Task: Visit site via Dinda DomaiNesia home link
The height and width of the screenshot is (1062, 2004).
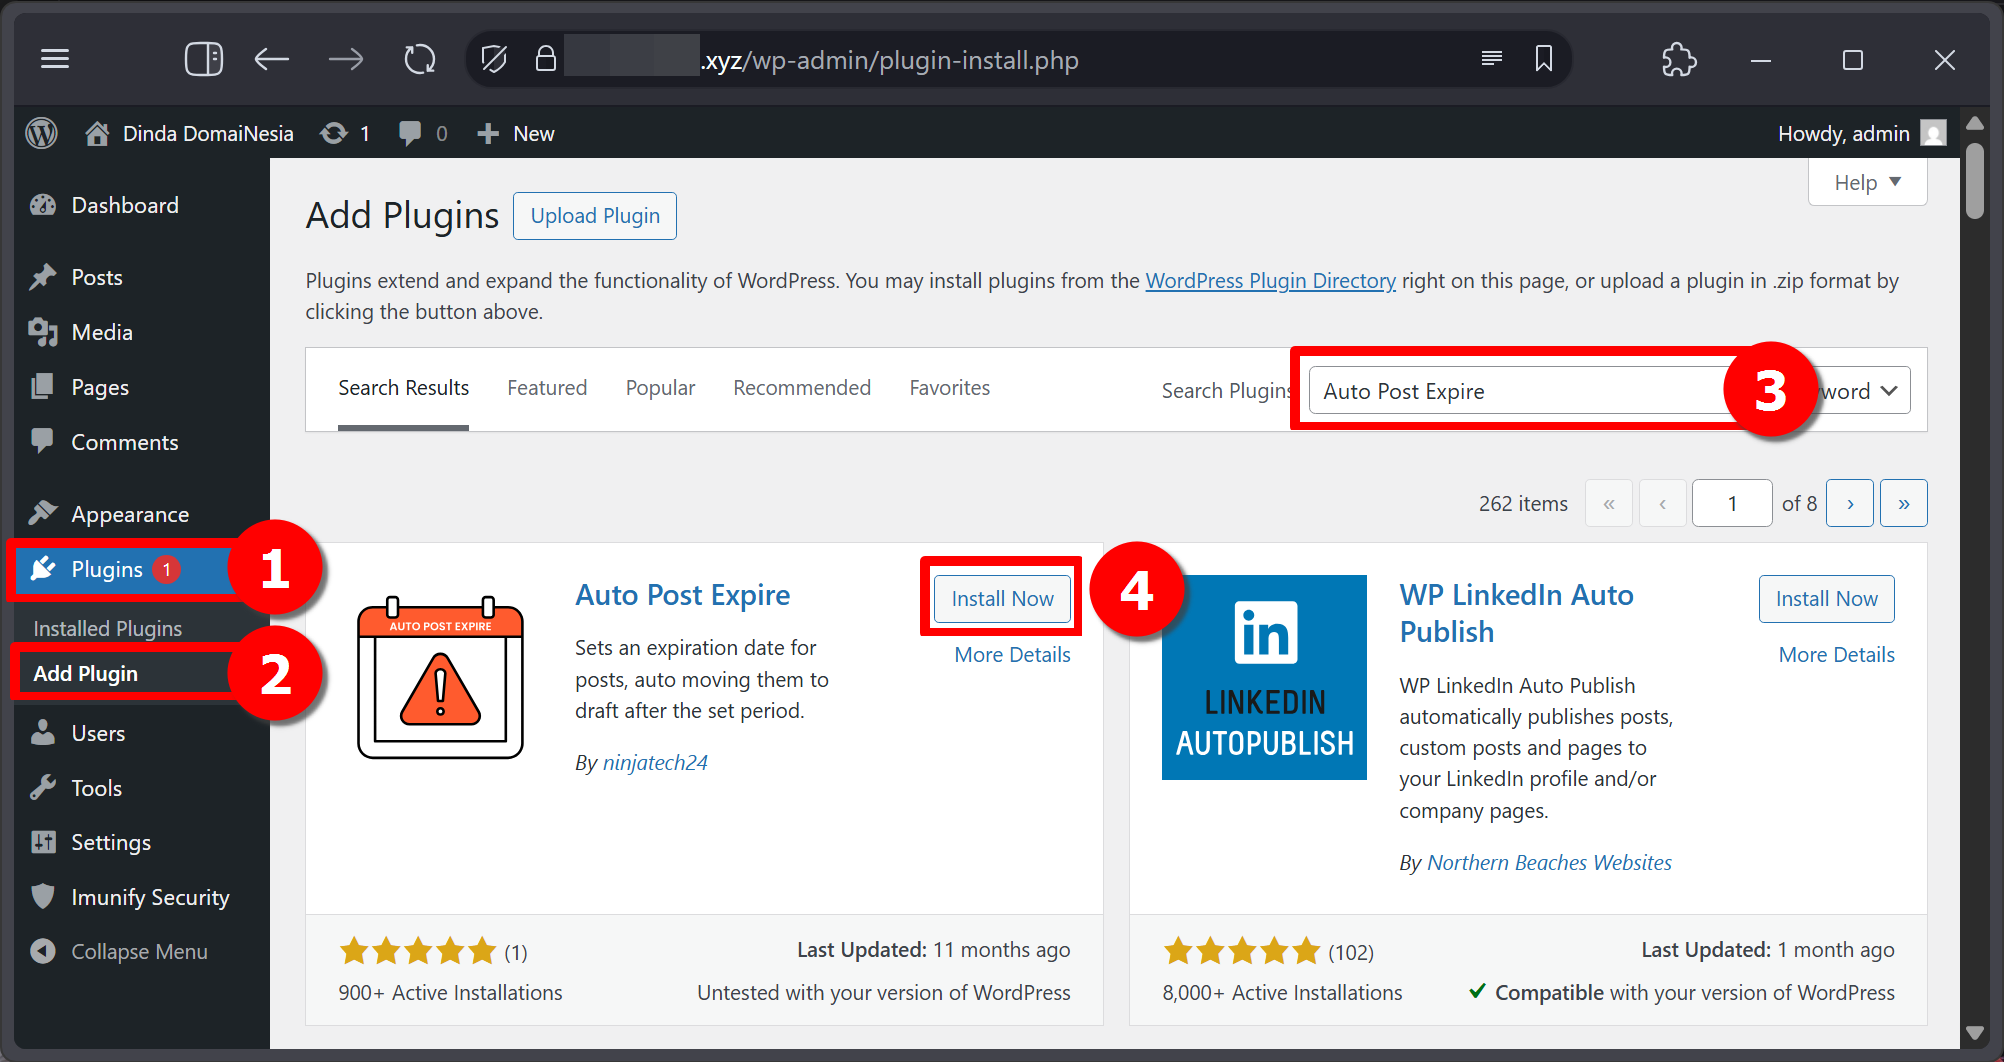Action: (190, 133)
